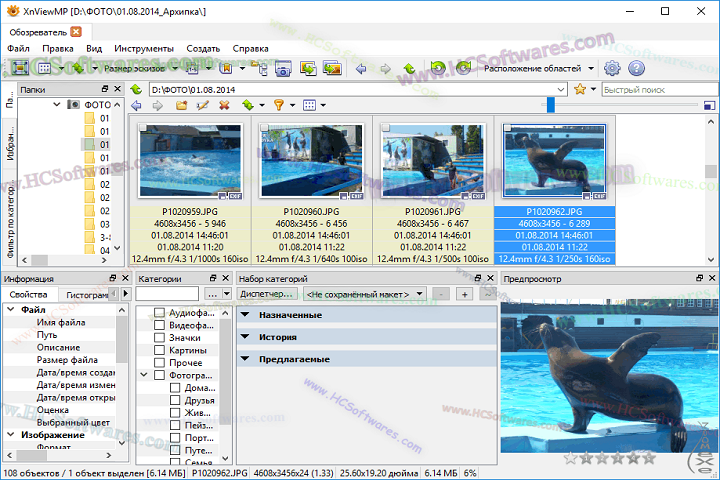Viewport: 720px width, 480px height.
Task: Rotate clockwise with the gray rotate icon
Action: pyautogui.click(x=463, y=68)
